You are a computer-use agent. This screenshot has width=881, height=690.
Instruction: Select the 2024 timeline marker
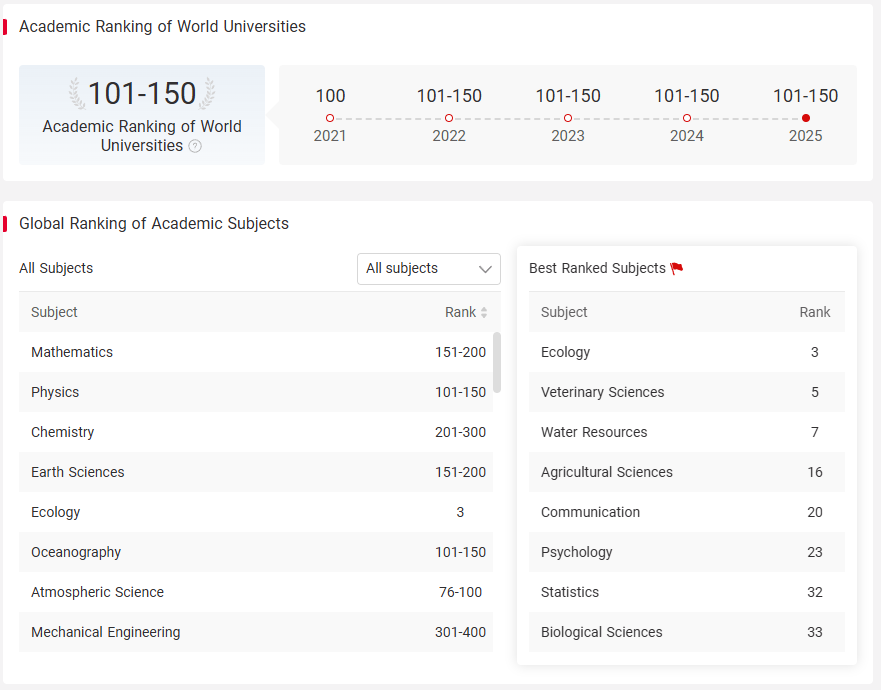pyautogui.click(x=687, y=118)
